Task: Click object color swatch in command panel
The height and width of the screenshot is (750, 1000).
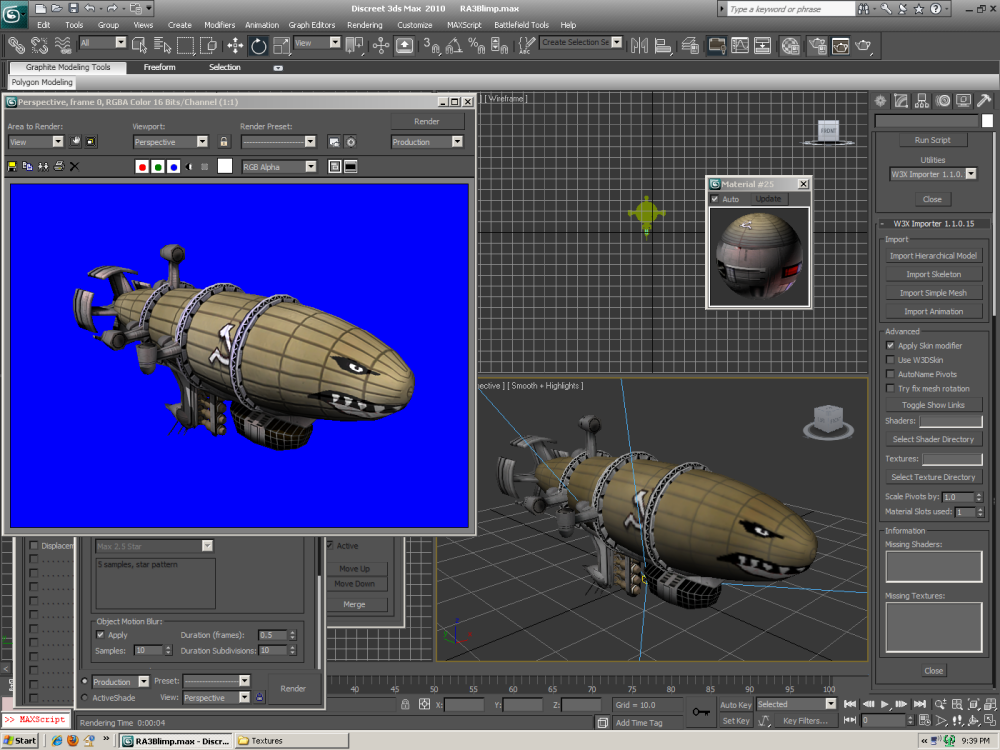Action: pyautogui.click(x=987, y=121)
